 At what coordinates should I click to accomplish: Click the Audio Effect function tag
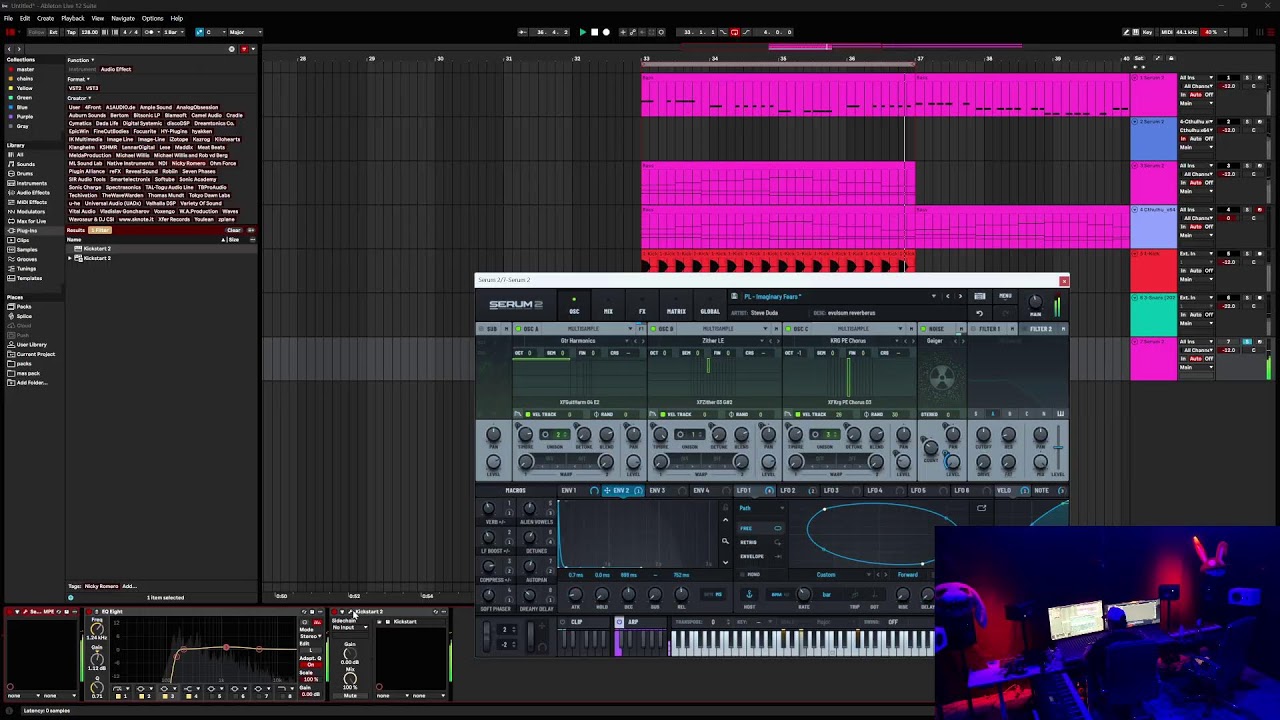click(116, 70)
